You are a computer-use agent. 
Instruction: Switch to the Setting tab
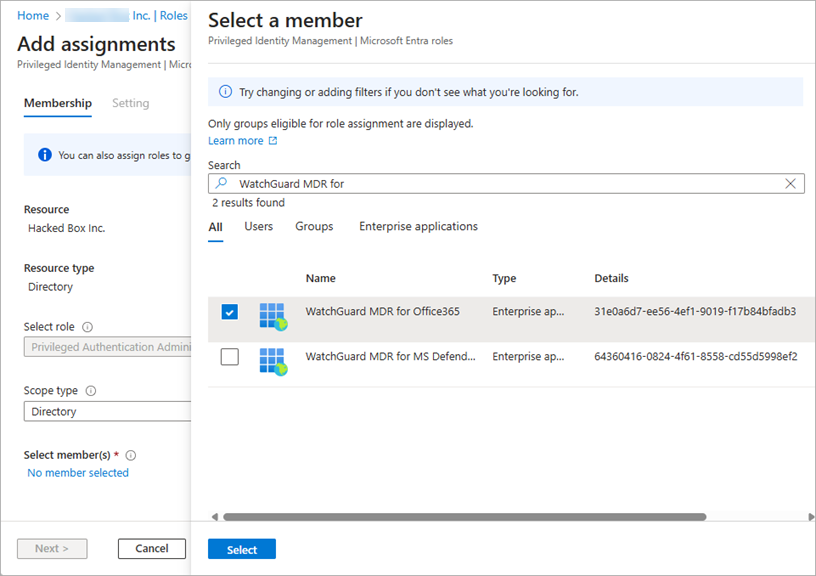131,103
